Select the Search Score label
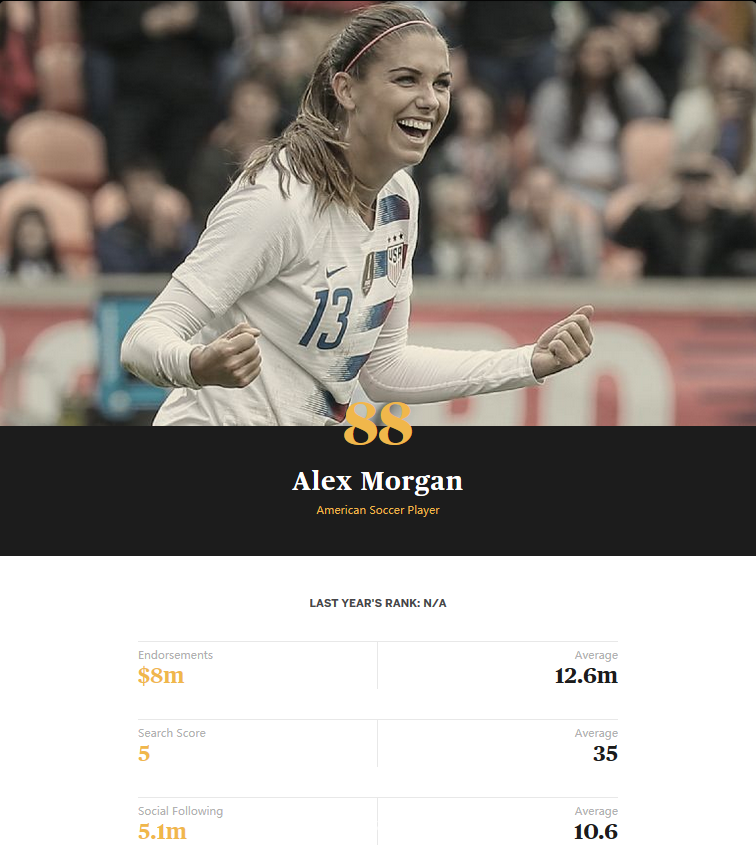Screen dimensions: 756x846 tap(172, 733)
